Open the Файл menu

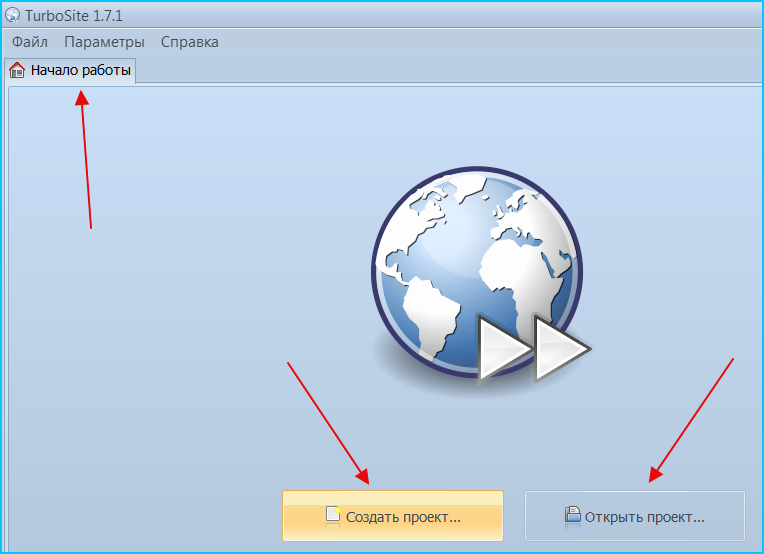[30, 42]
